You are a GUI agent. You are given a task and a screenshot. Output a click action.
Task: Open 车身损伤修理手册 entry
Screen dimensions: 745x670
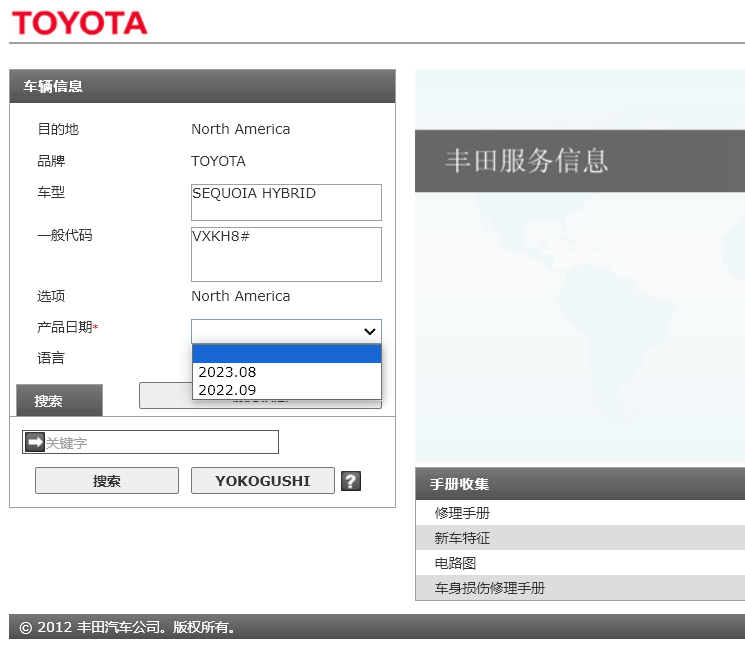coord(489,588)
